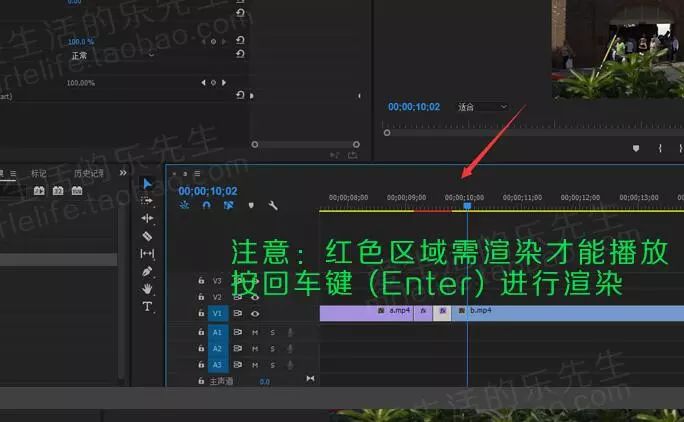The width and height of the screenshot is (684, 422).
Task: Add keyframe in 100.00% row
Action: [213, 82]
